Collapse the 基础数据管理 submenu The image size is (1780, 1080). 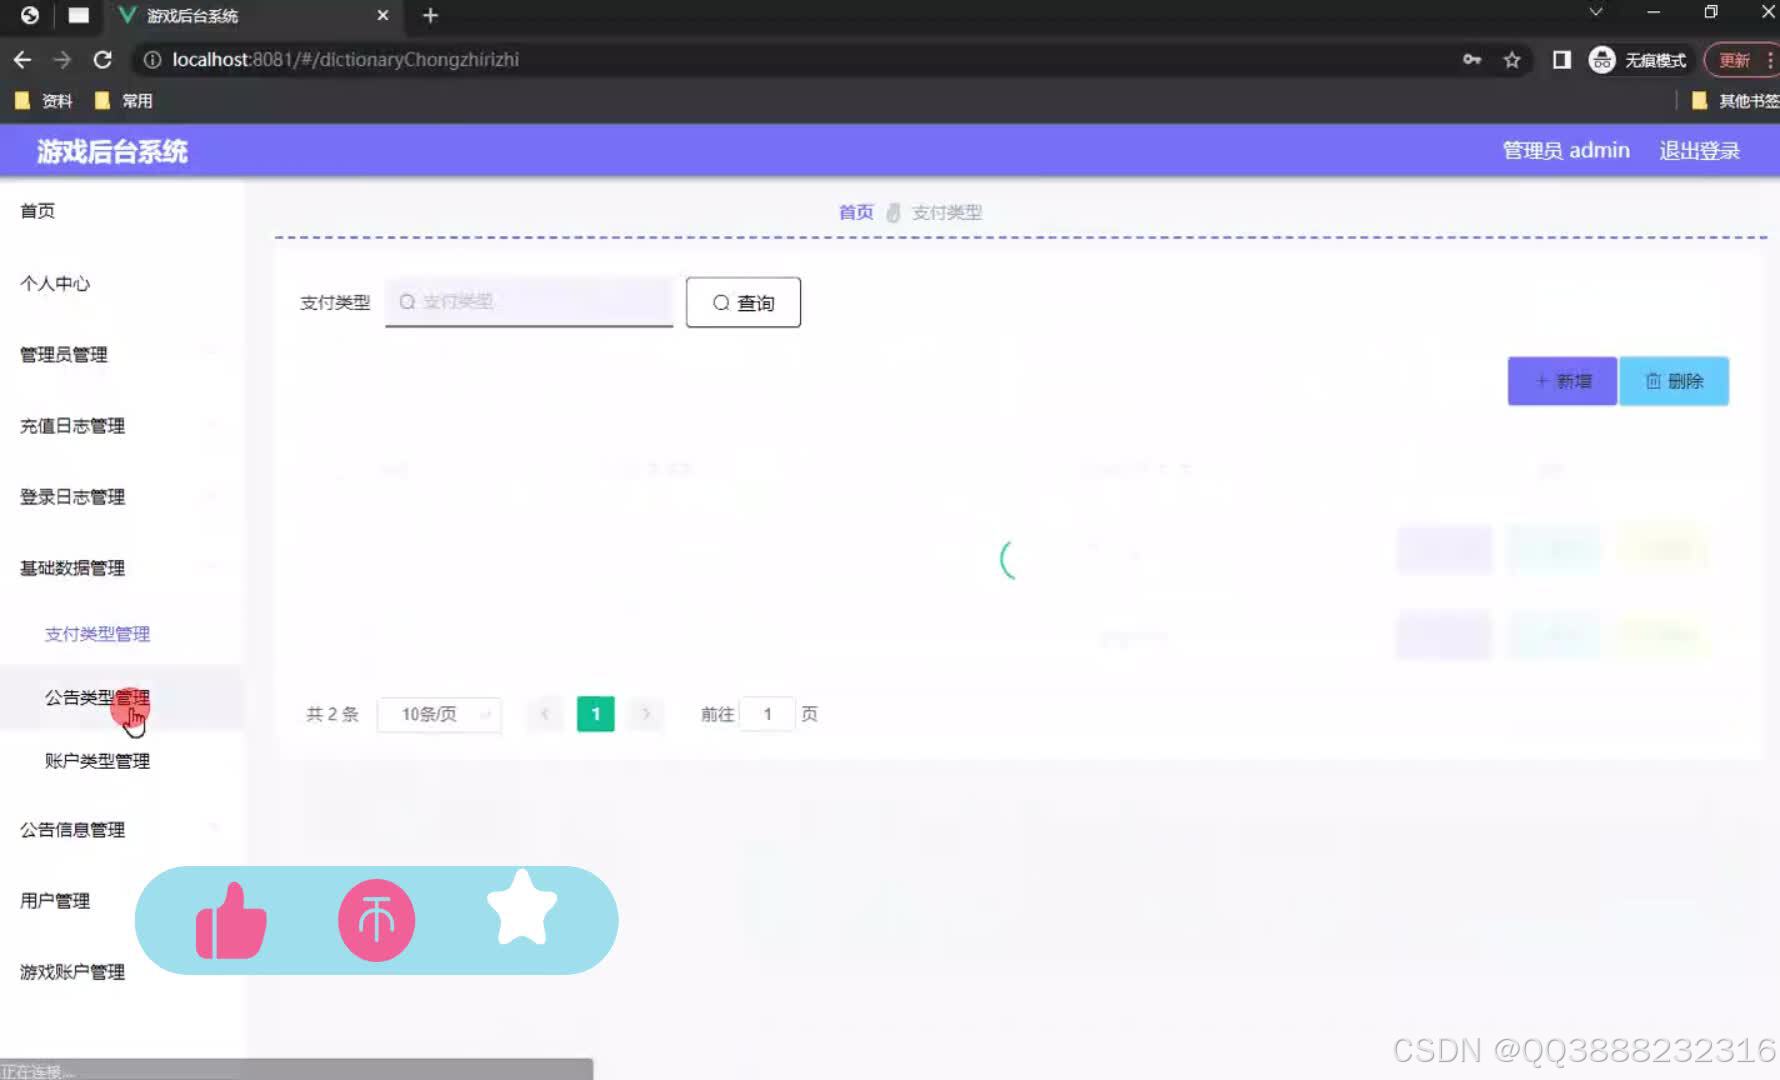[70, 568]
